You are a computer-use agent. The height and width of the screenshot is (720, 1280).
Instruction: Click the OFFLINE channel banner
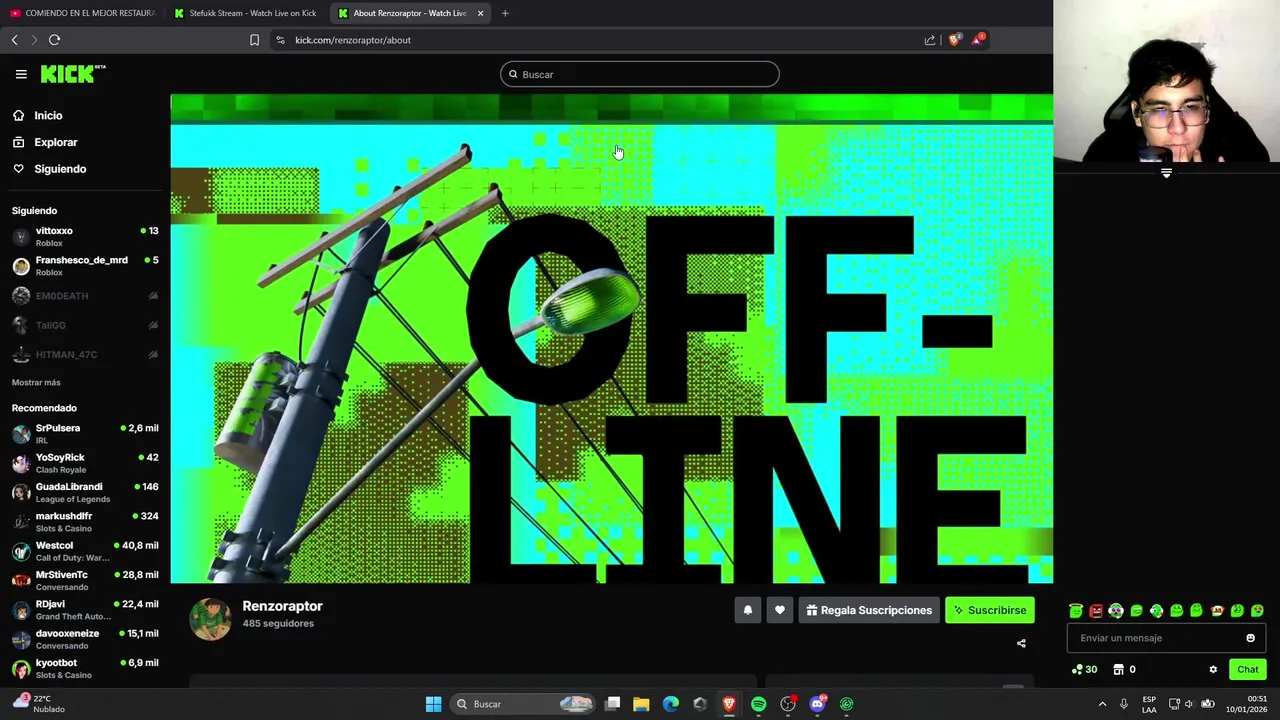(611, 339)
